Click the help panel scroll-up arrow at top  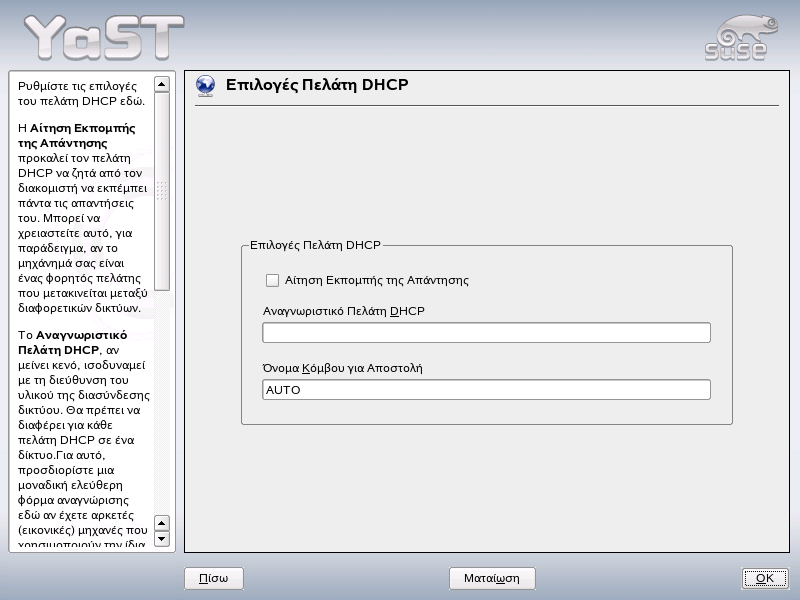point(162,84)
